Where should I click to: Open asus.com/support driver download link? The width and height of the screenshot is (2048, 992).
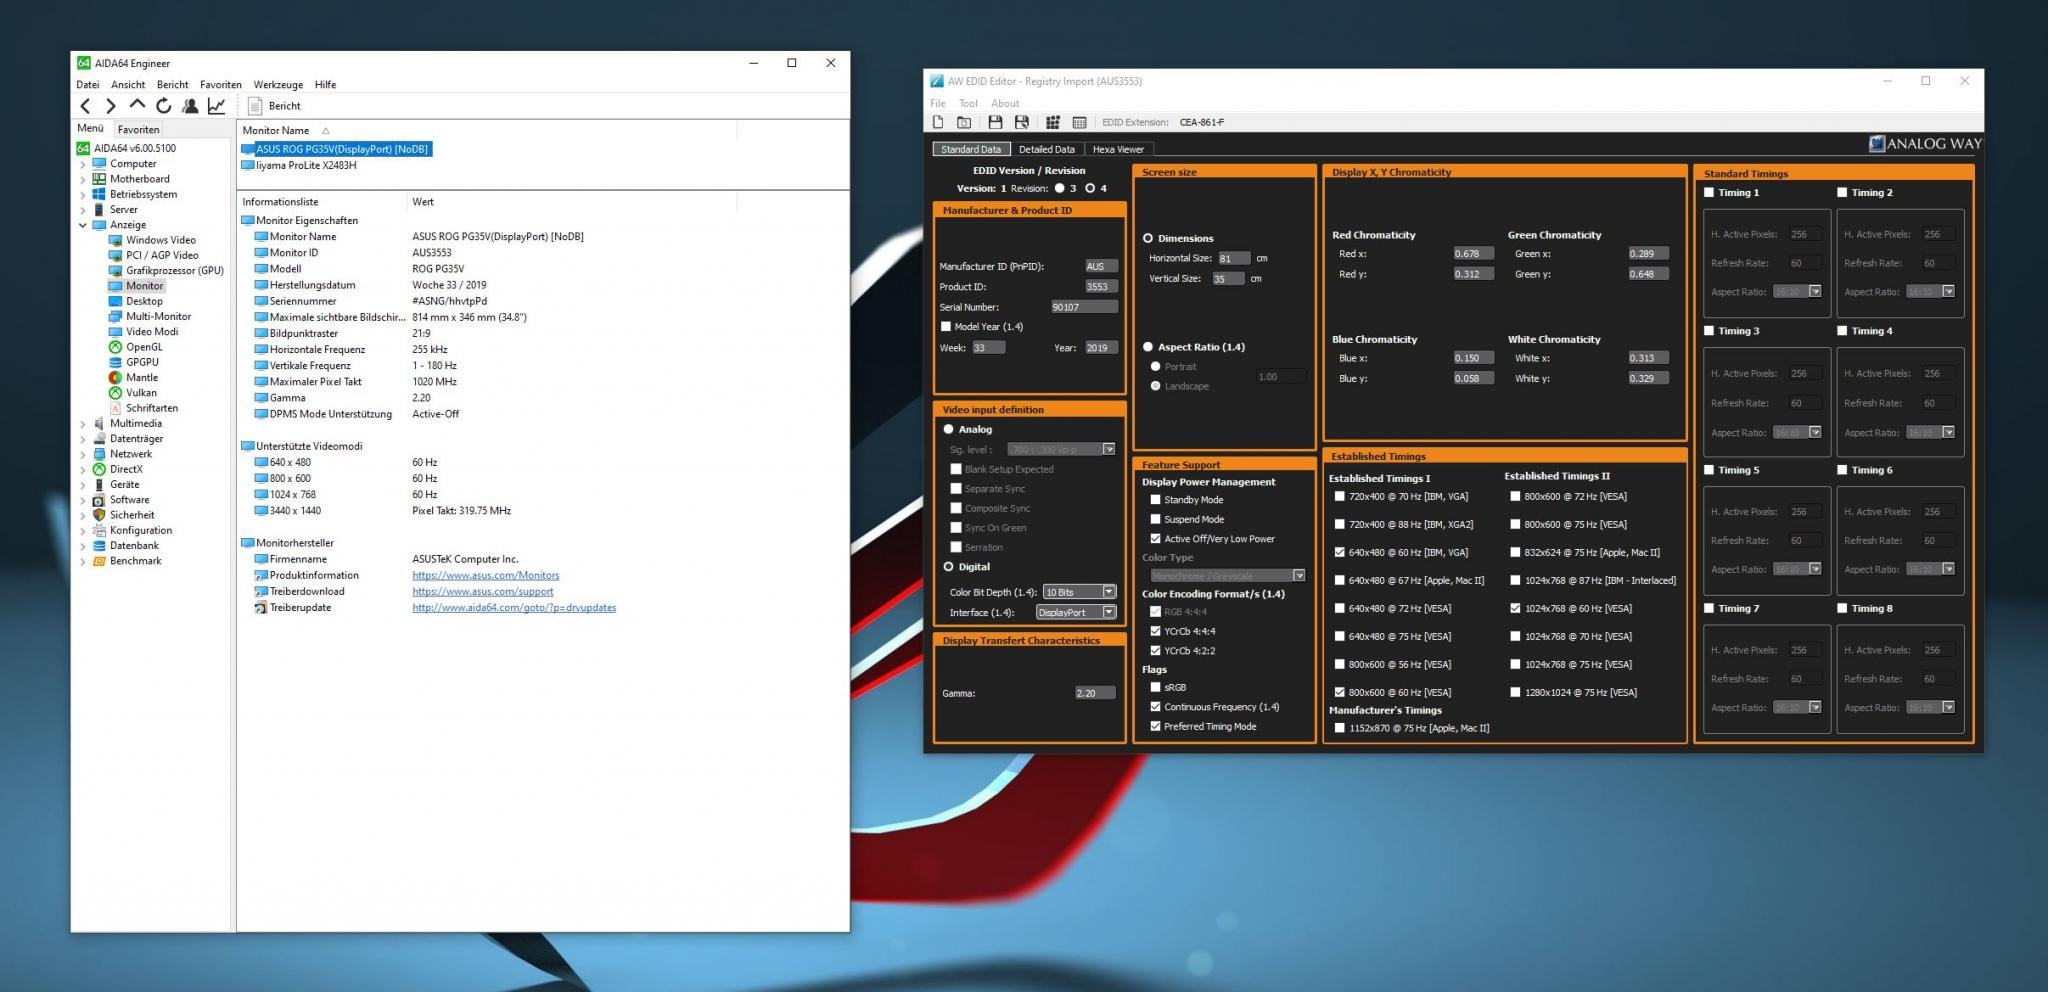(x=483, y=592)
